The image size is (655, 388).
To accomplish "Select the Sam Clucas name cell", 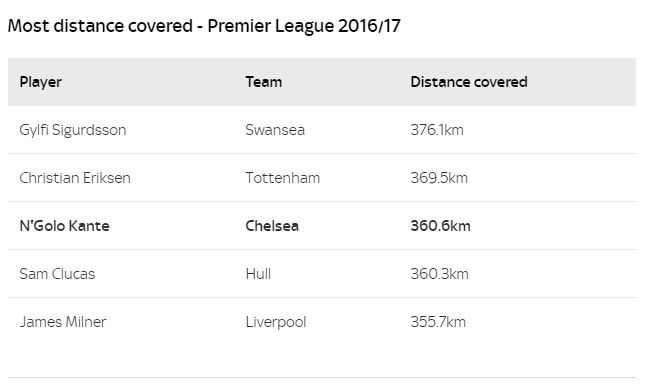I will (57, 274).
